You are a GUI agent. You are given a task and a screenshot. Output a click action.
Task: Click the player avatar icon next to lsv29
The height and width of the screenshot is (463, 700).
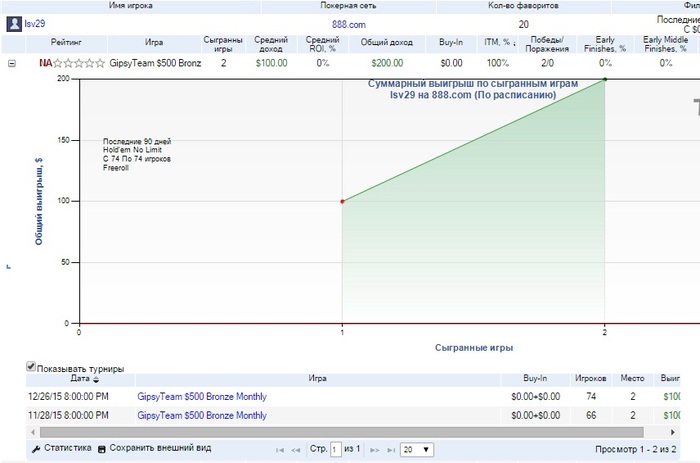[14, 24]
